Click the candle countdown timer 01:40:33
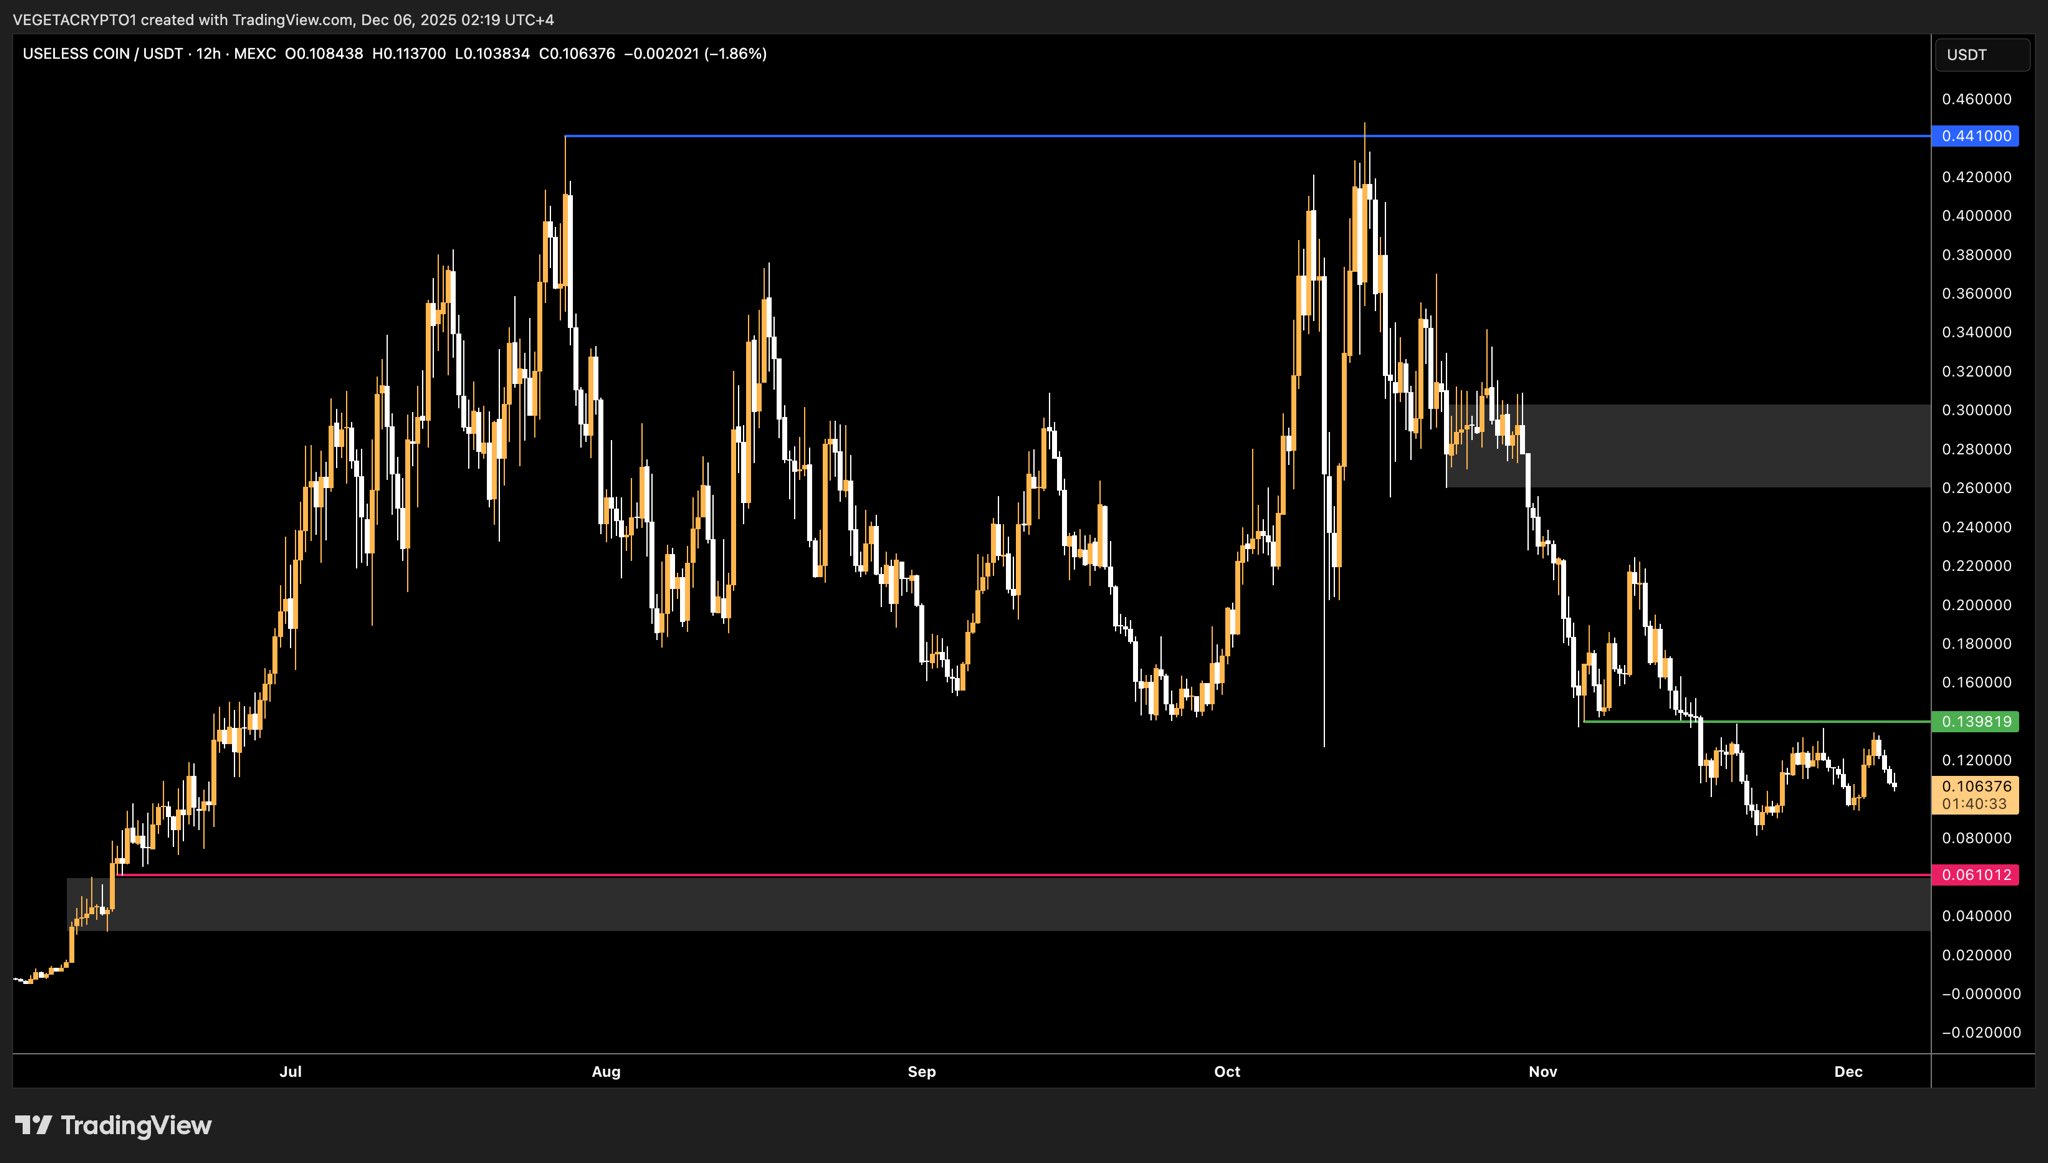Viewport: 2048px width, 1163px height. (x=1975, y=804)
